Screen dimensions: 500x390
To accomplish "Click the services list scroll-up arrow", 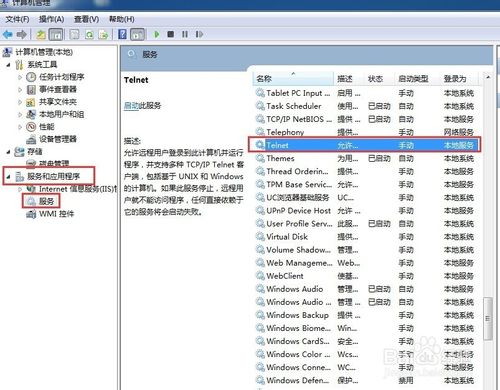I will [488, 77].
